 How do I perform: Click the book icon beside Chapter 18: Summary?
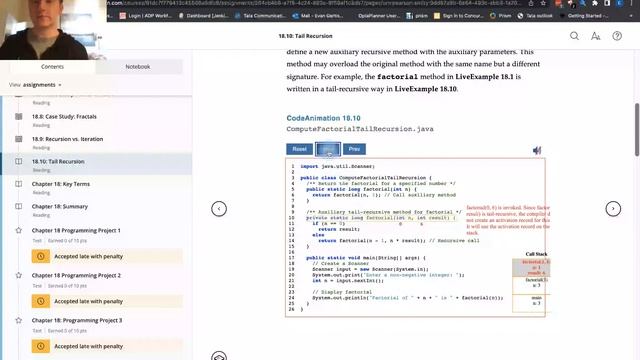pyautogui.click(x=19, y=206)
